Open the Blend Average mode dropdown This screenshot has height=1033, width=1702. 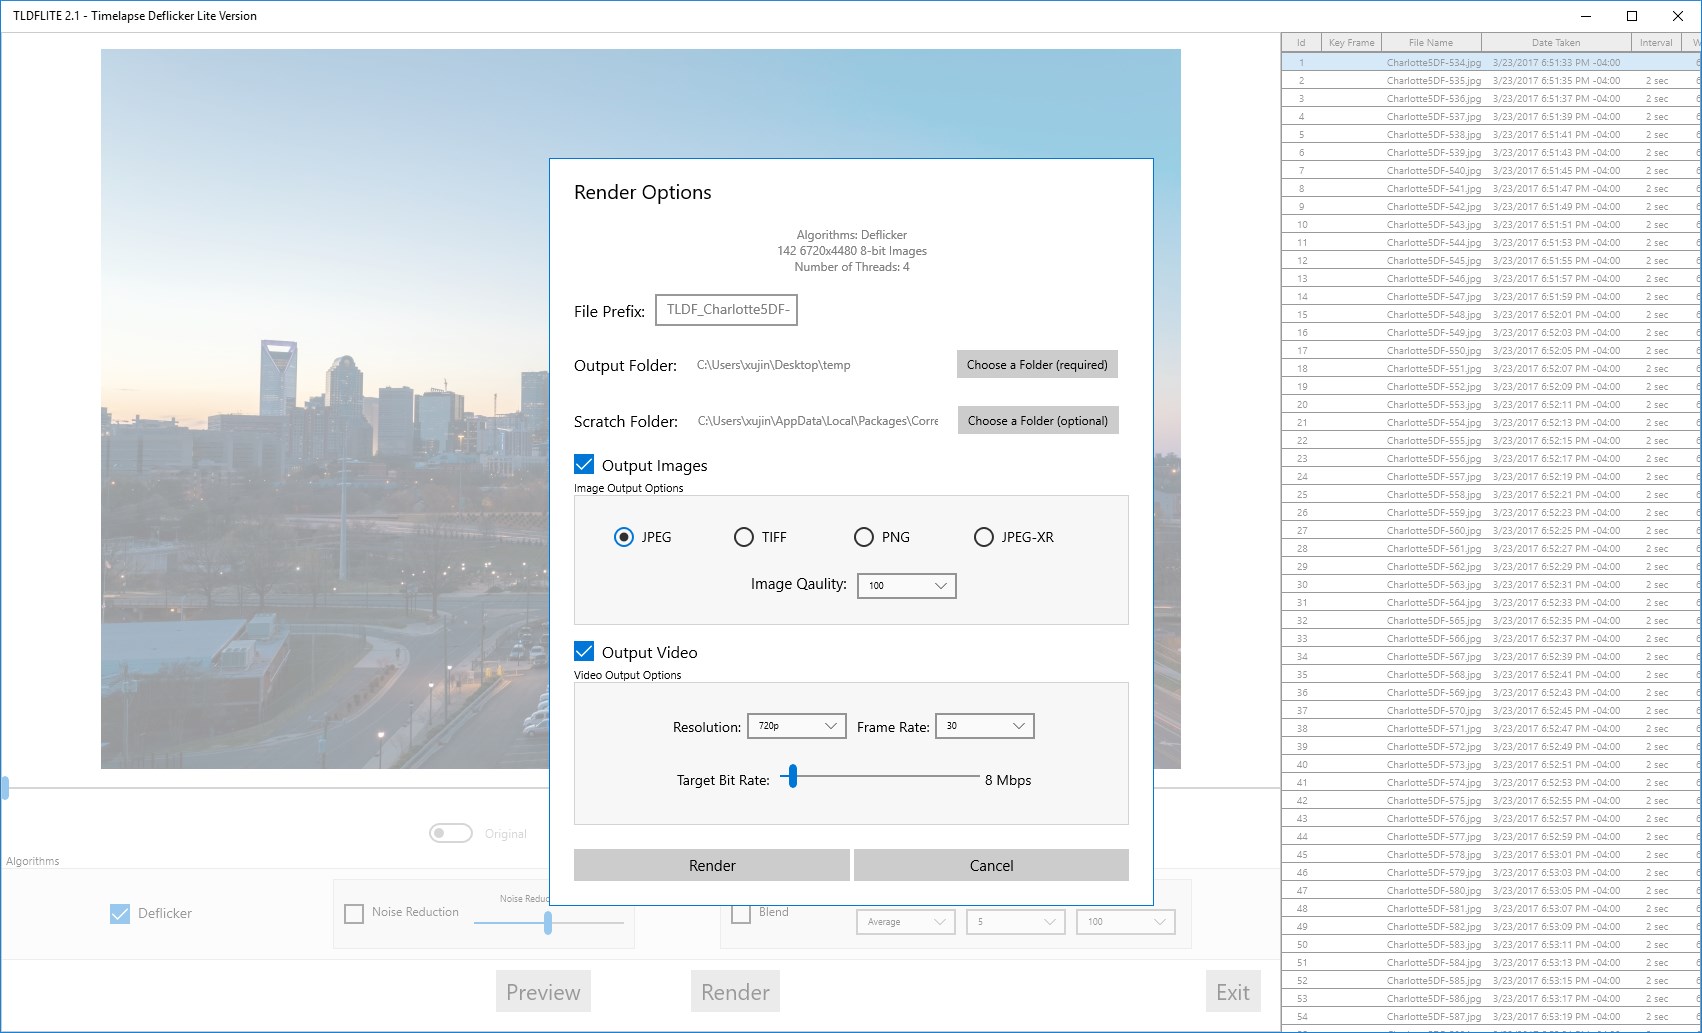tap(906, 922)
